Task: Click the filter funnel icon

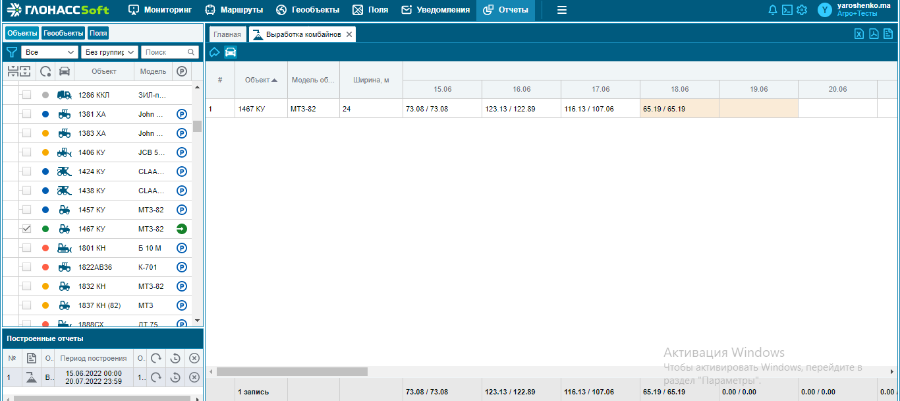Action: [x=11, y=51]
